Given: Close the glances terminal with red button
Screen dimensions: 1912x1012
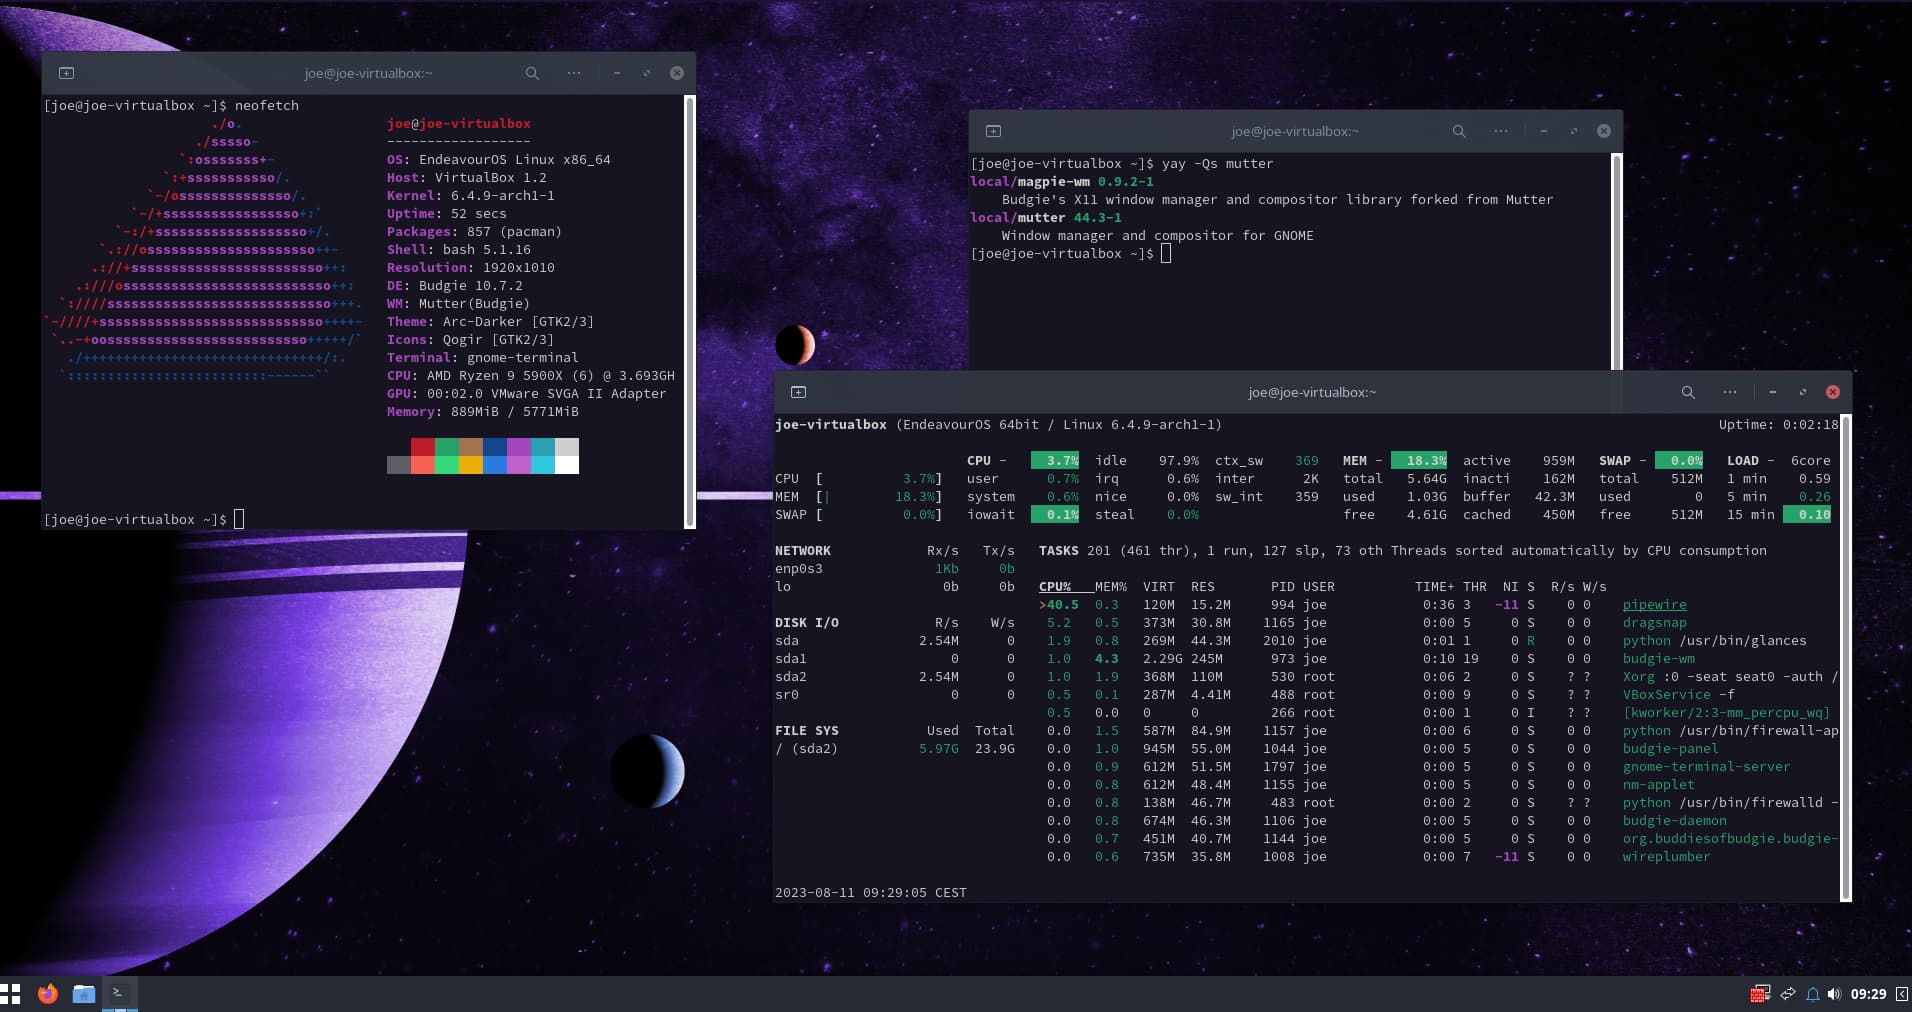Looking at the screenshot, I should click(x=1833, y=392).
